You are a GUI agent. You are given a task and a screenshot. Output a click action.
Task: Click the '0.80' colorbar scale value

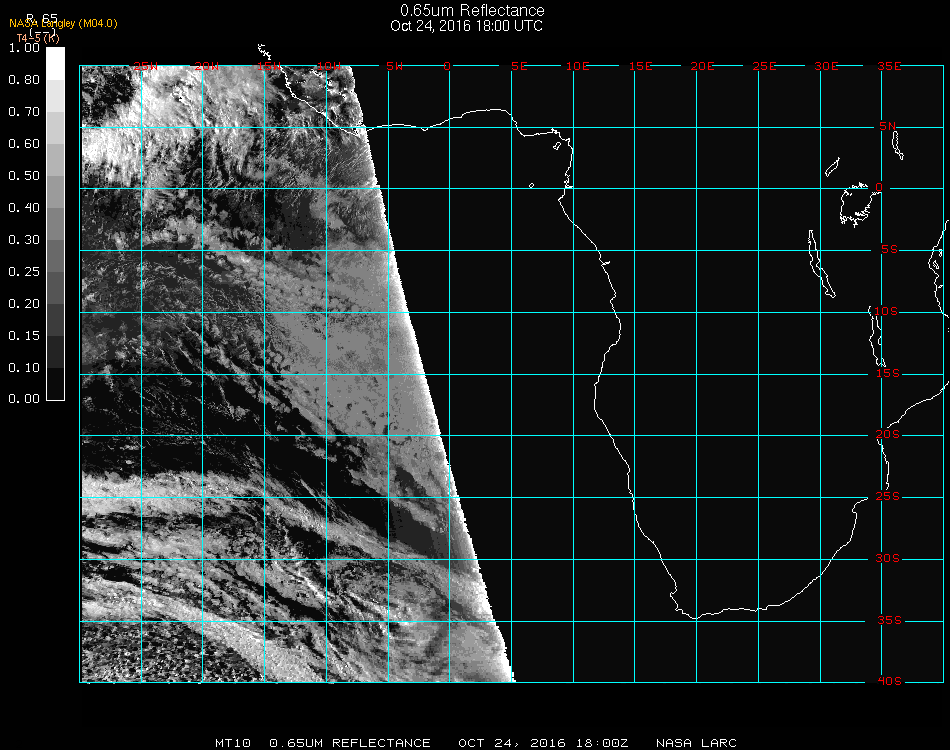pos(24,80)
